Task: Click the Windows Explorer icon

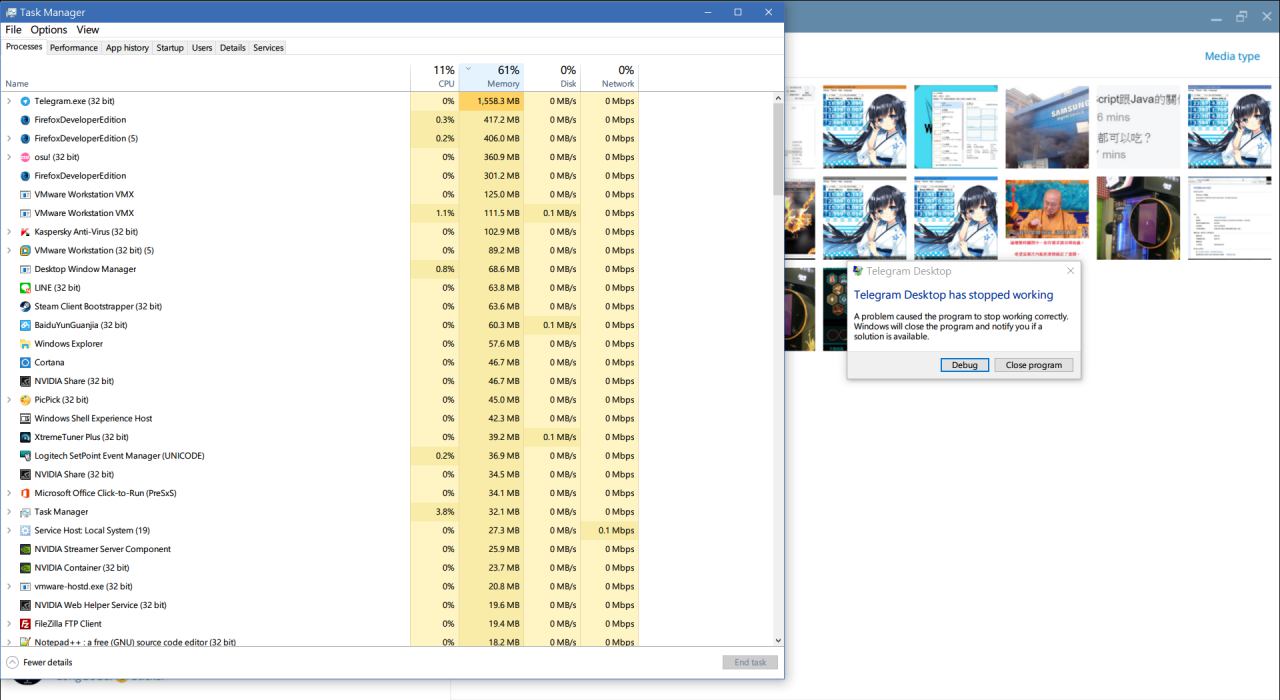Action: point(25,344)
